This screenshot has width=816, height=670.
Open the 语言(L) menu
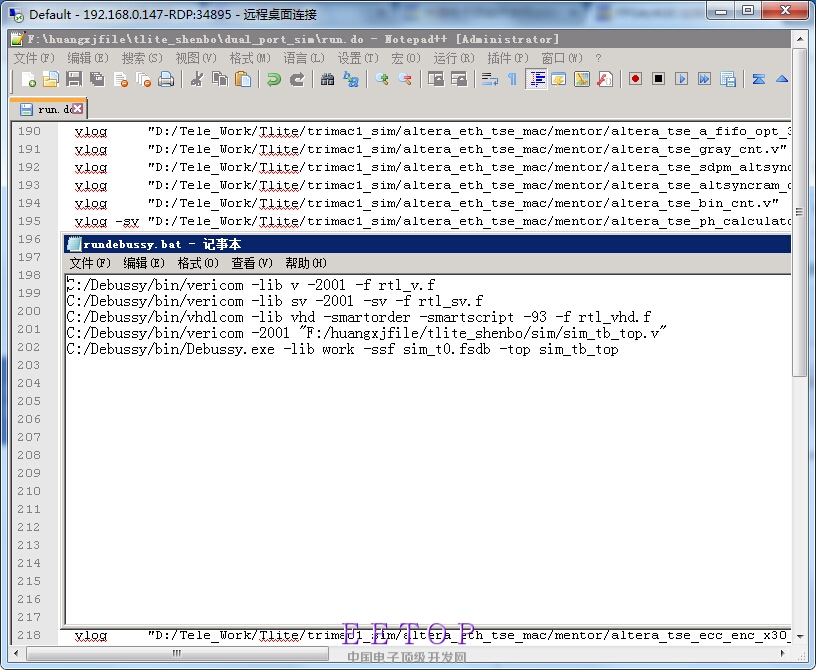303,58
